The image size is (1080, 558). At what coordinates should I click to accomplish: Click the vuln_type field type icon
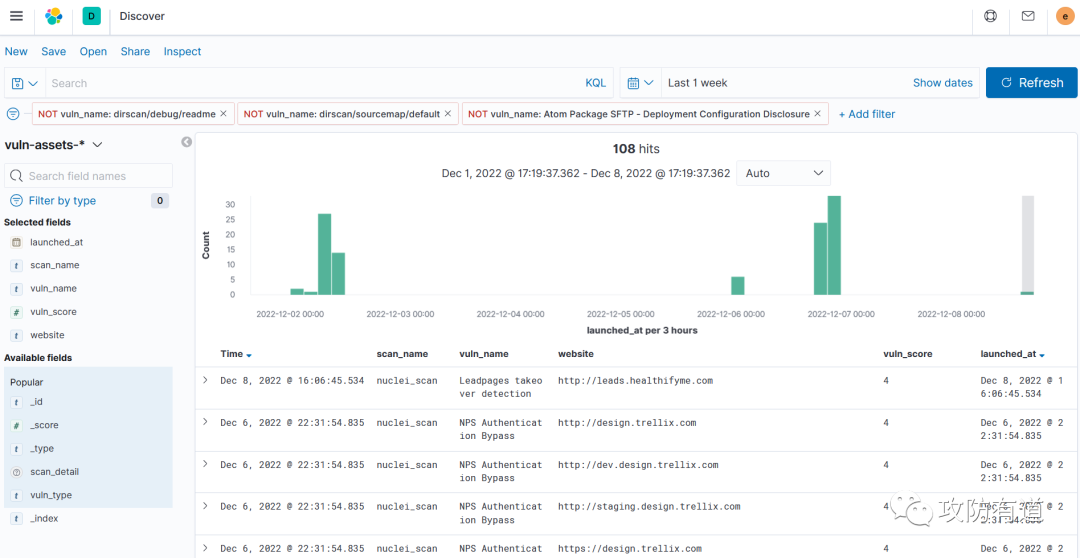17,495
